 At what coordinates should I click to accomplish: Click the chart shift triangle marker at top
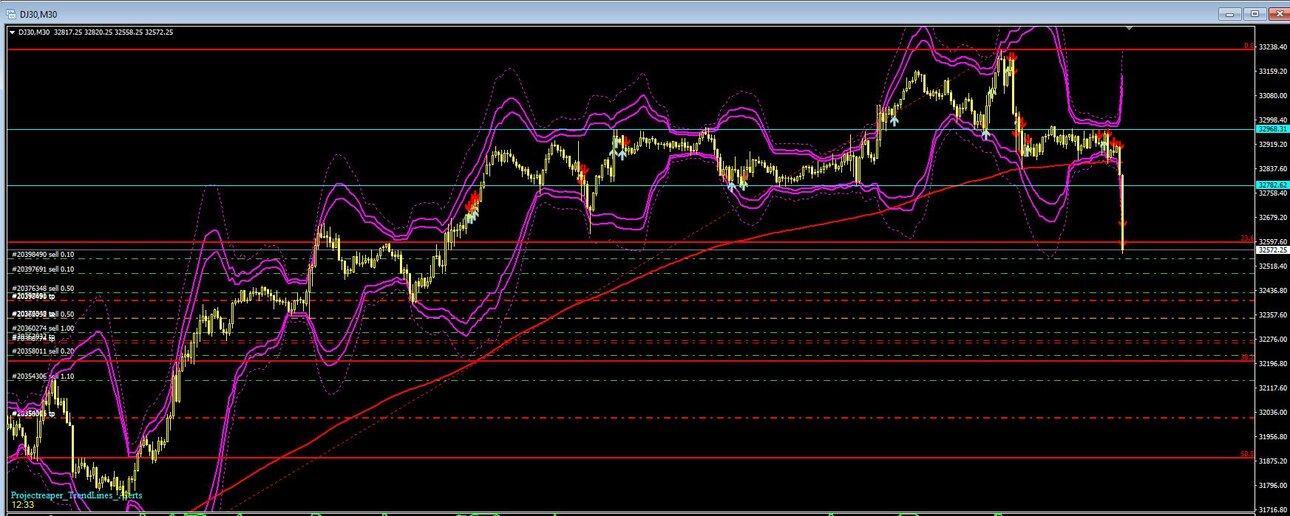1129,29
